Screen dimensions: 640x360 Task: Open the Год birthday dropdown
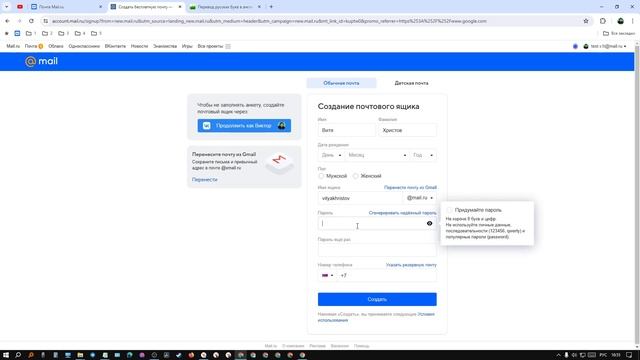[x=423, y=155]
